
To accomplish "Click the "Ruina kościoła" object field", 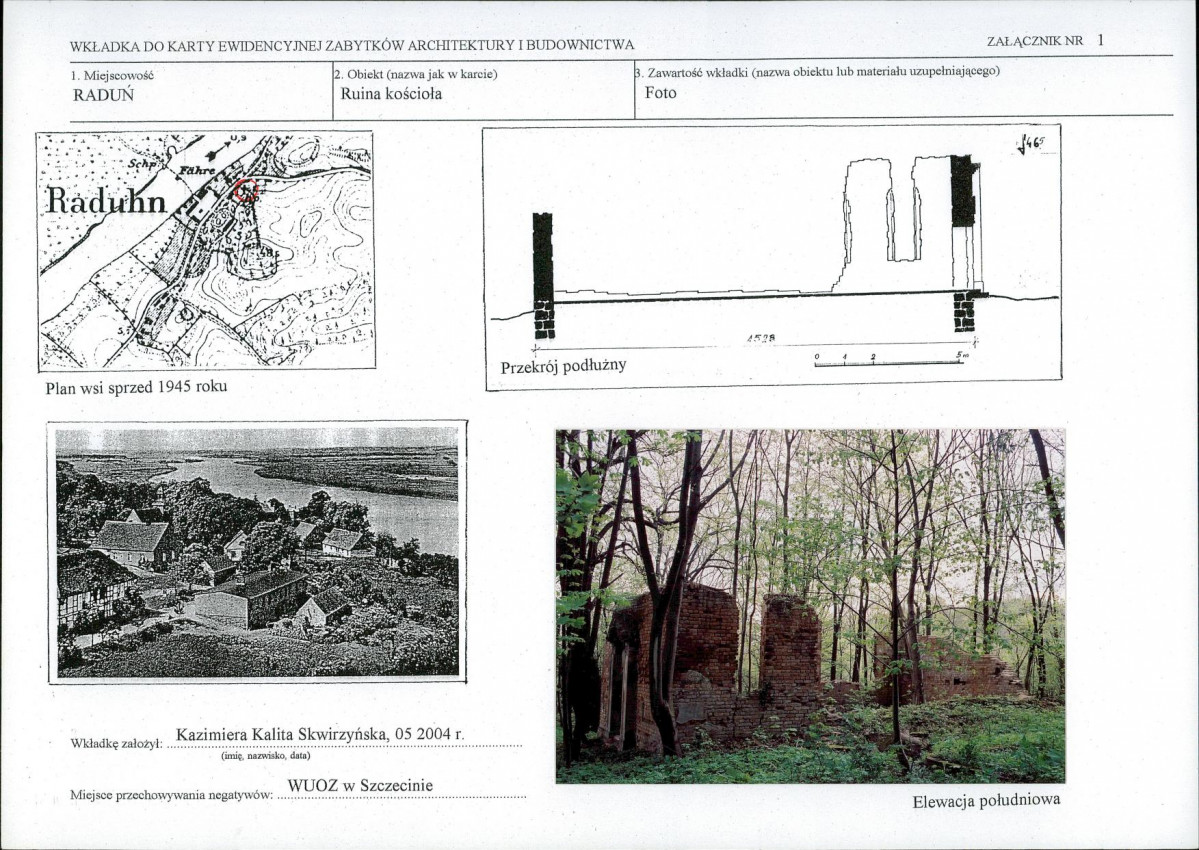I will tap(391, 94).
